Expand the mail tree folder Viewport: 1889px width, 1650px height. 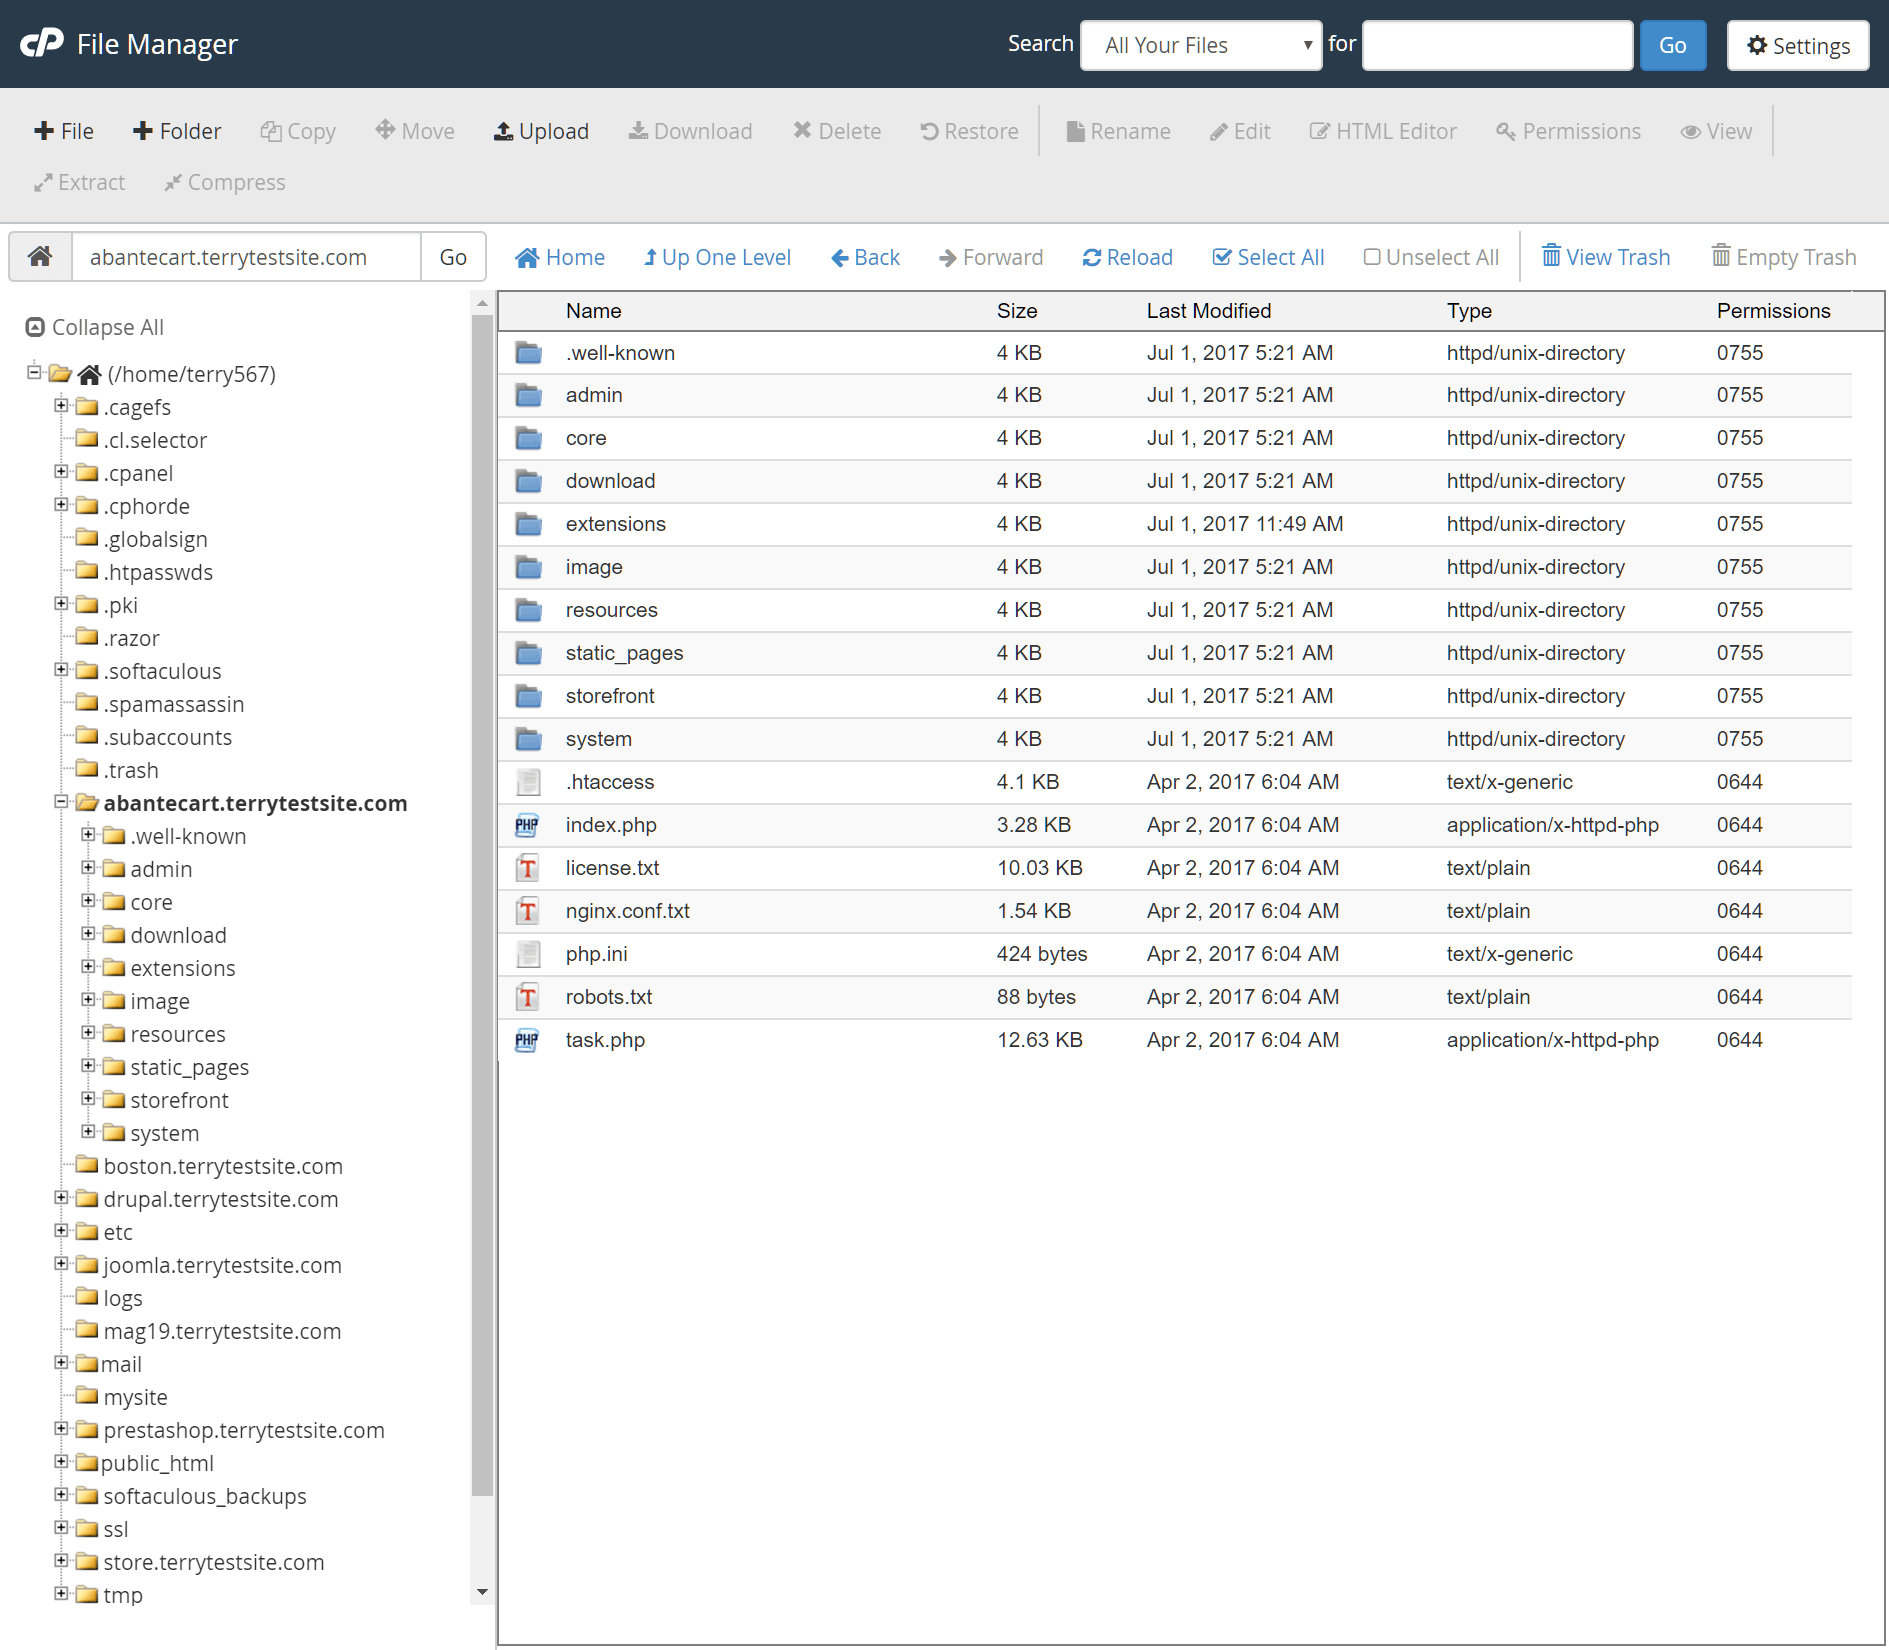tap(61, 1362)
